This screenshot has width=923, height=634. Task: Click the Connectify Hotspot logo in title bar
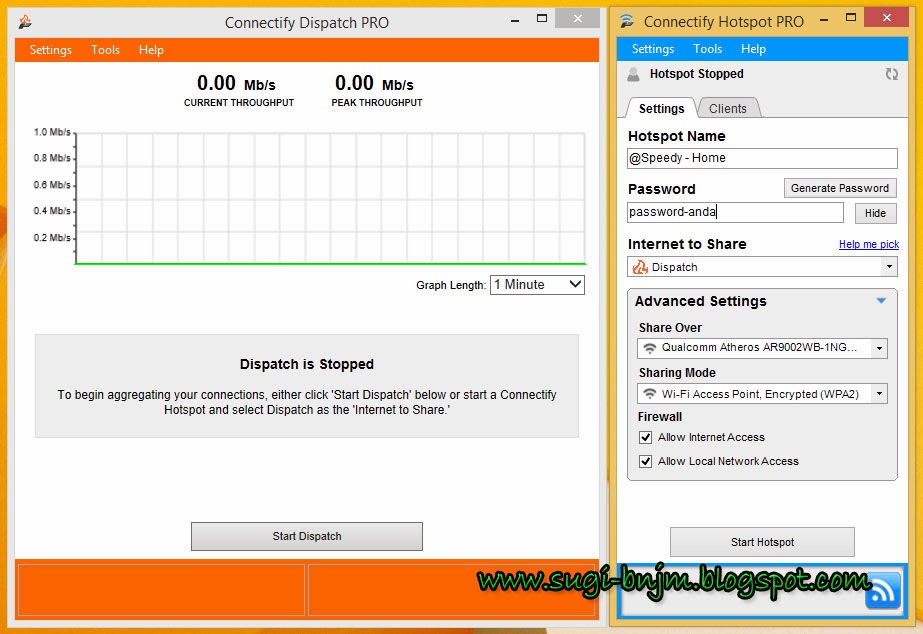coord(627,21)
